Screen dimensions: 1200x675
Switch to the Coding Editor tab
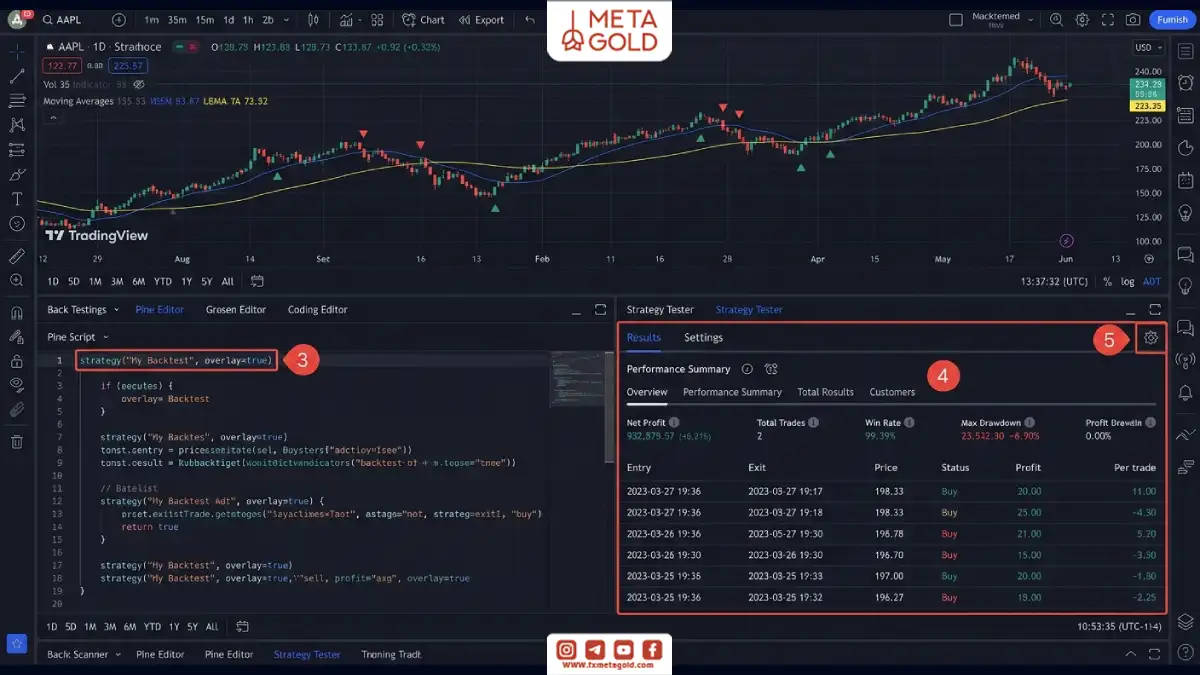[x=317, y=309]
